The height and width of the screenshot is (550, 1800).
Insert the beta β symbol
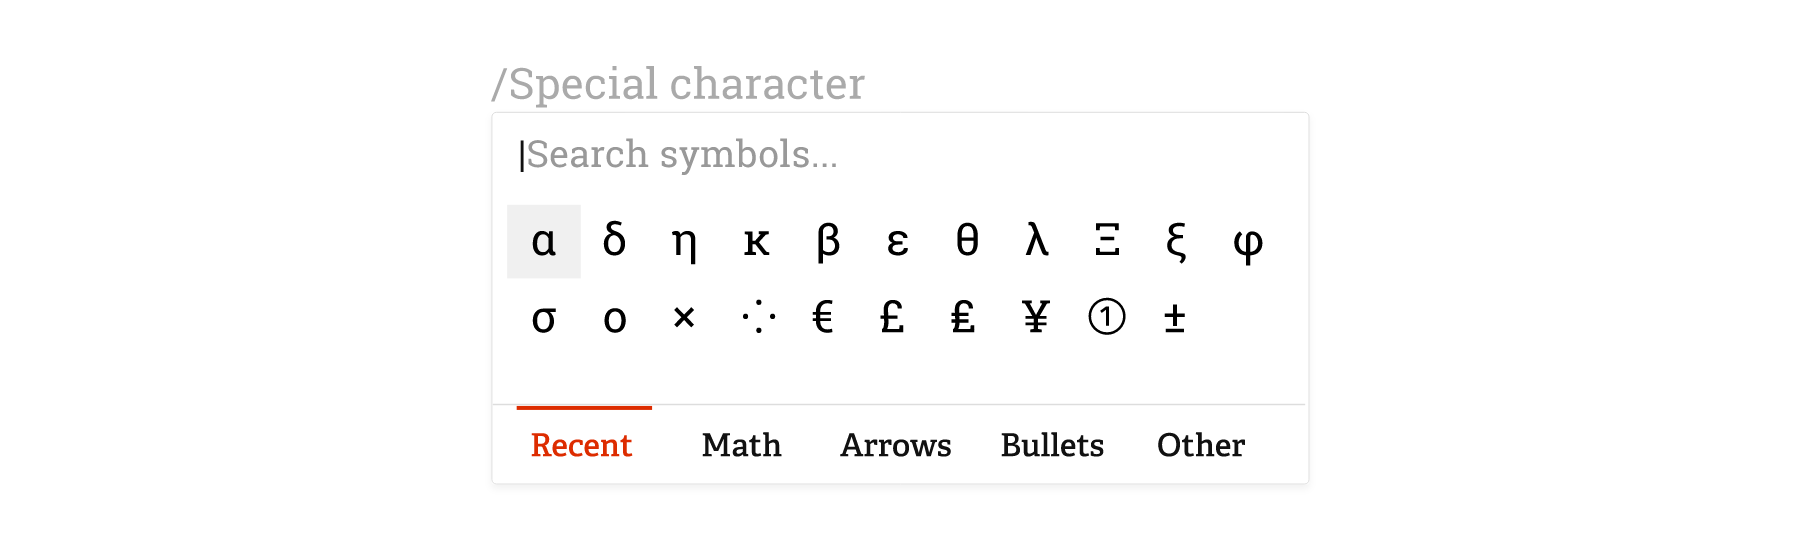coord(826,241)
